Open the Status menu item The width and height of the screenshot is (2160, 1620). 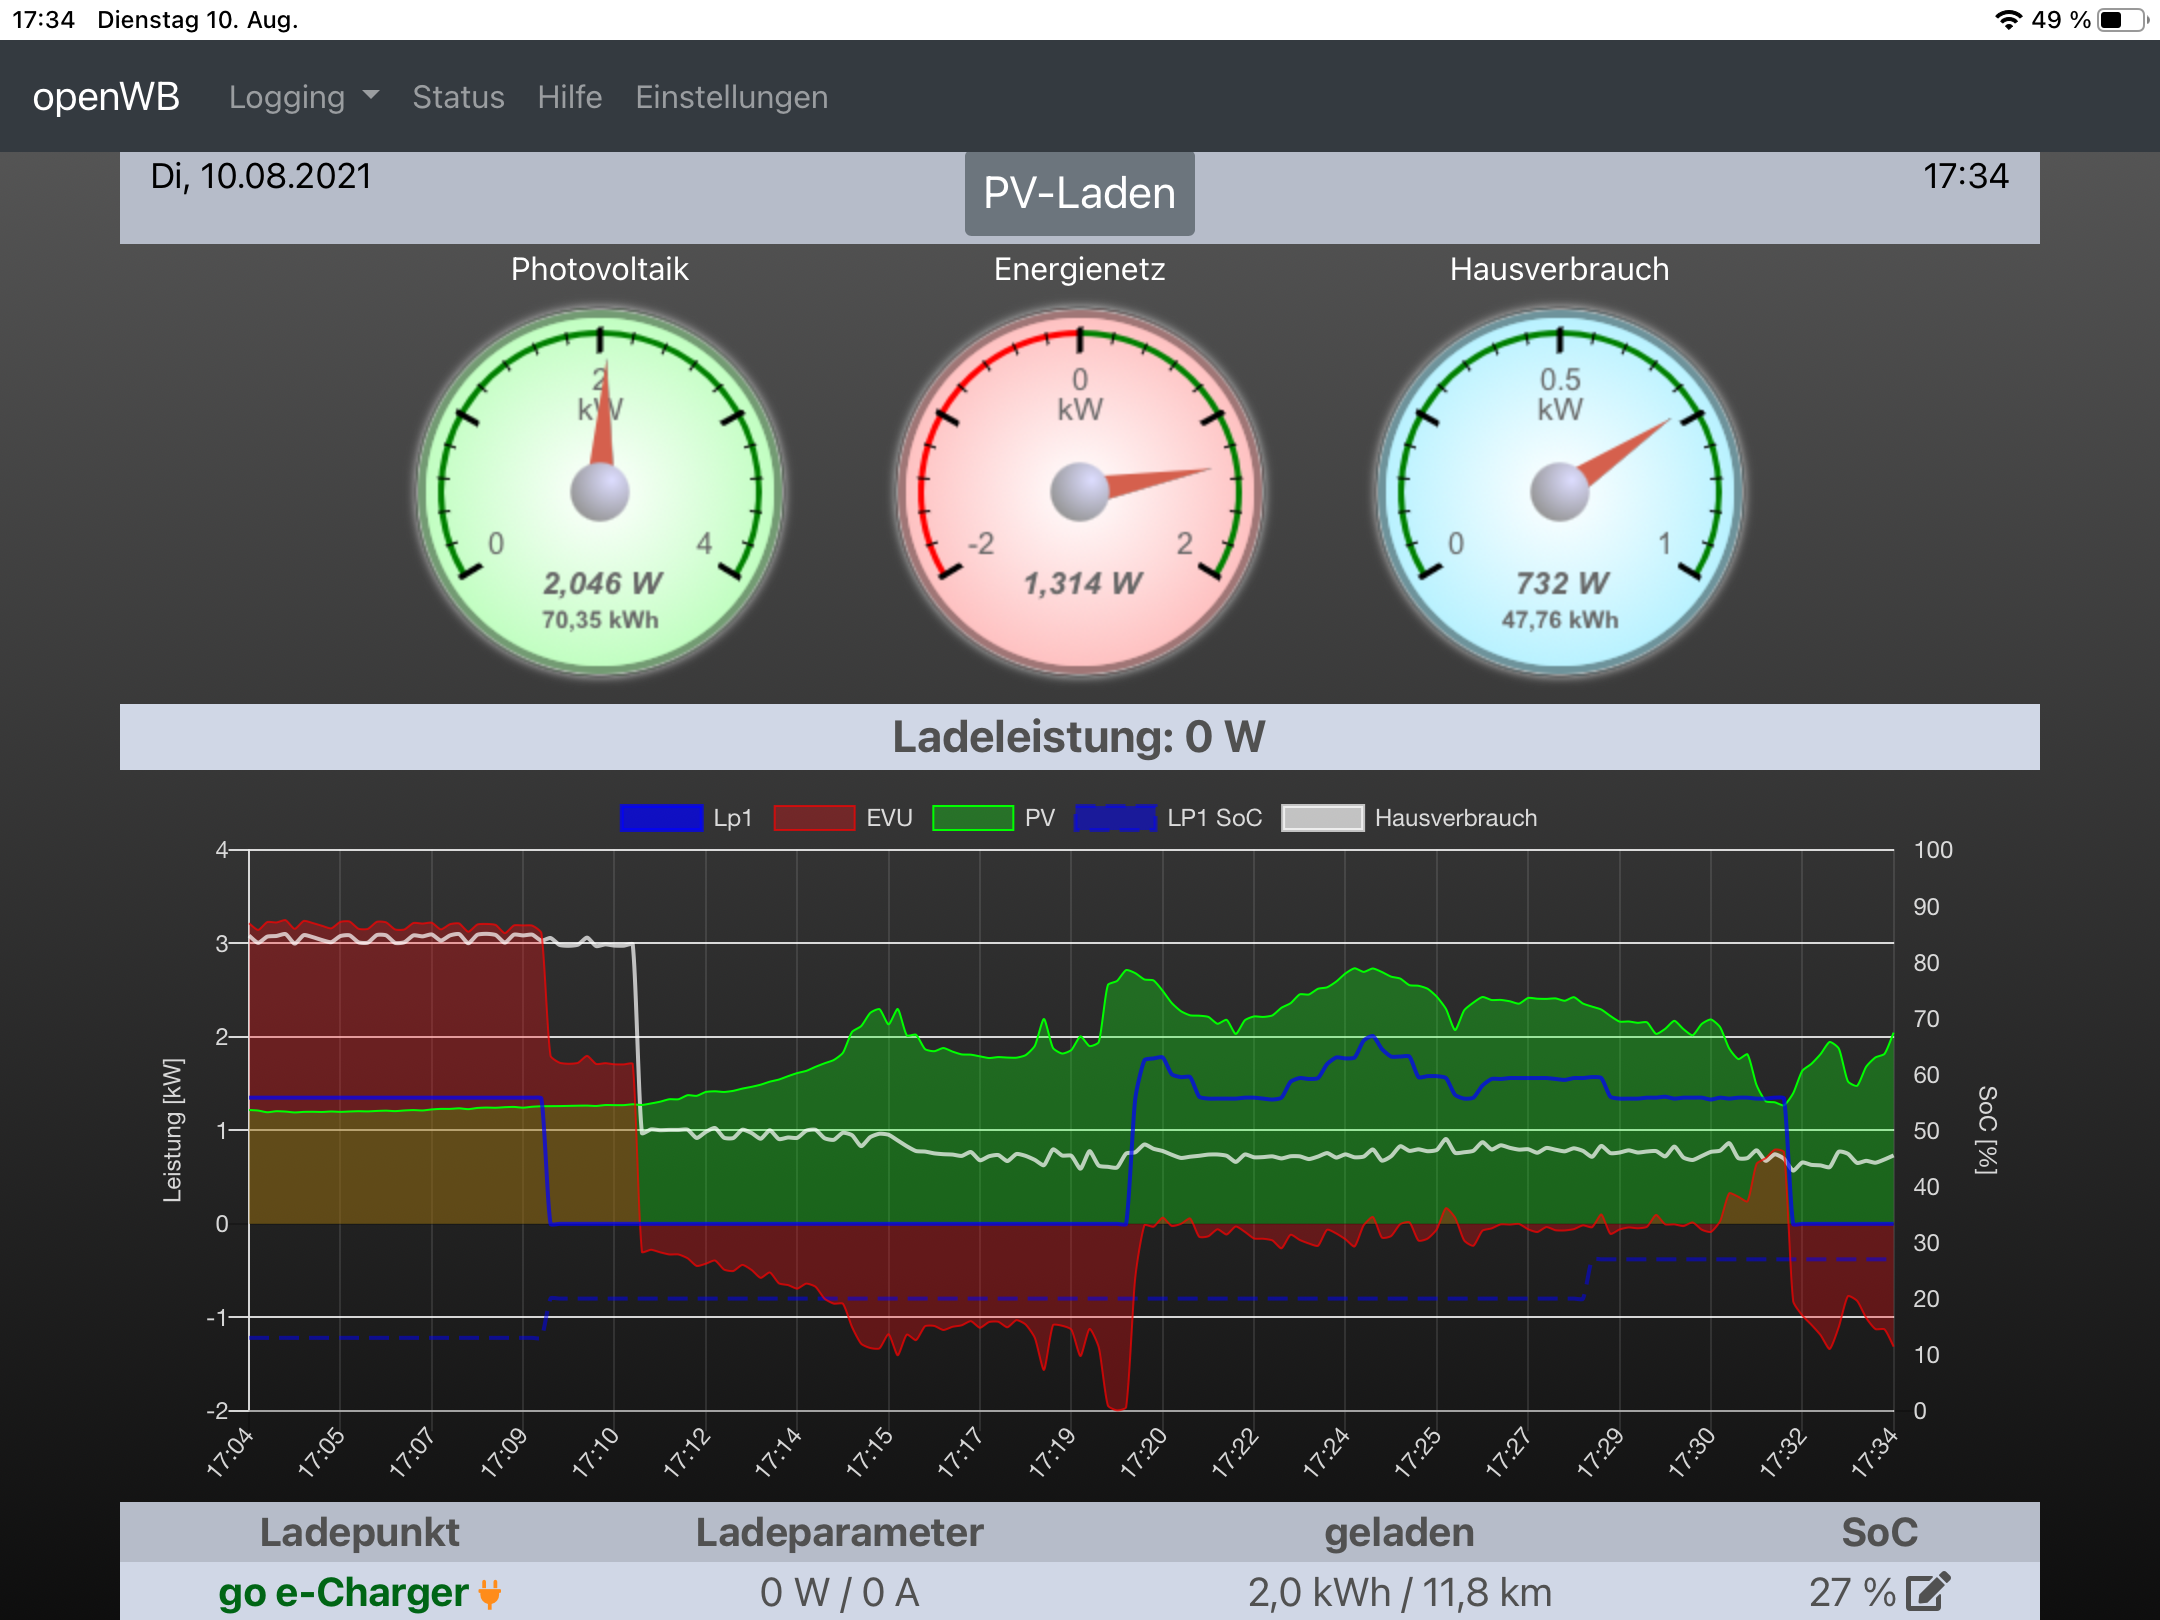[x=458, y=97]
